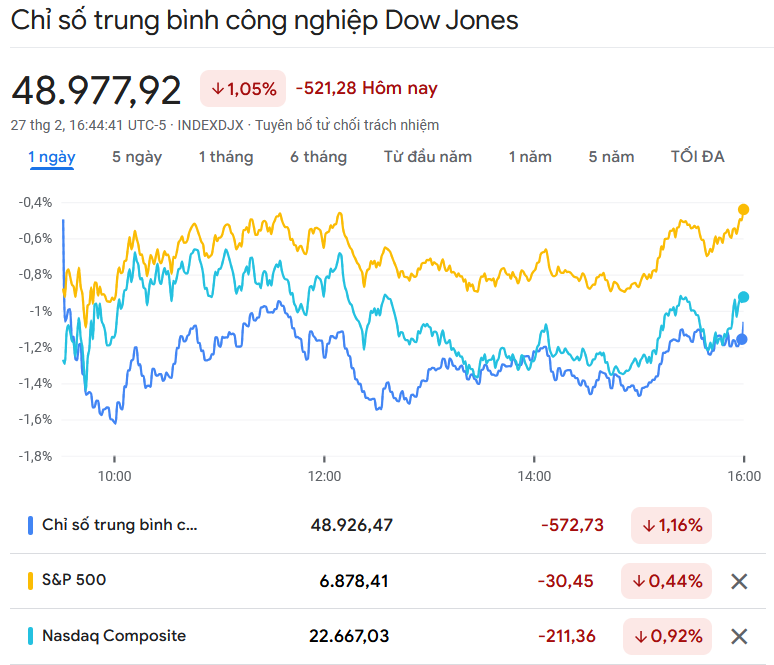The height and width of the screenshot is (665, 774).
Task: Select the "TỐI ĐA" range tab
Action: (x=697, y=157)
